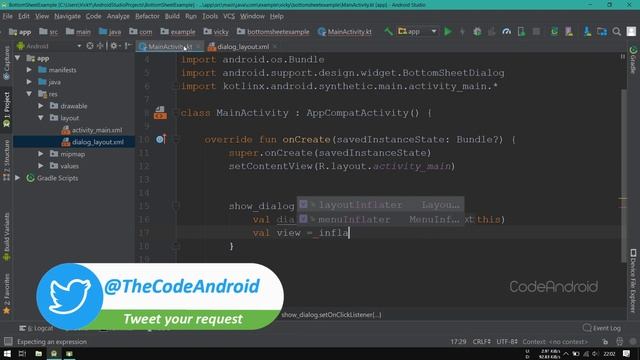Click Collapse All icon in Project panel
640x360 pixels.
[100, 46]
